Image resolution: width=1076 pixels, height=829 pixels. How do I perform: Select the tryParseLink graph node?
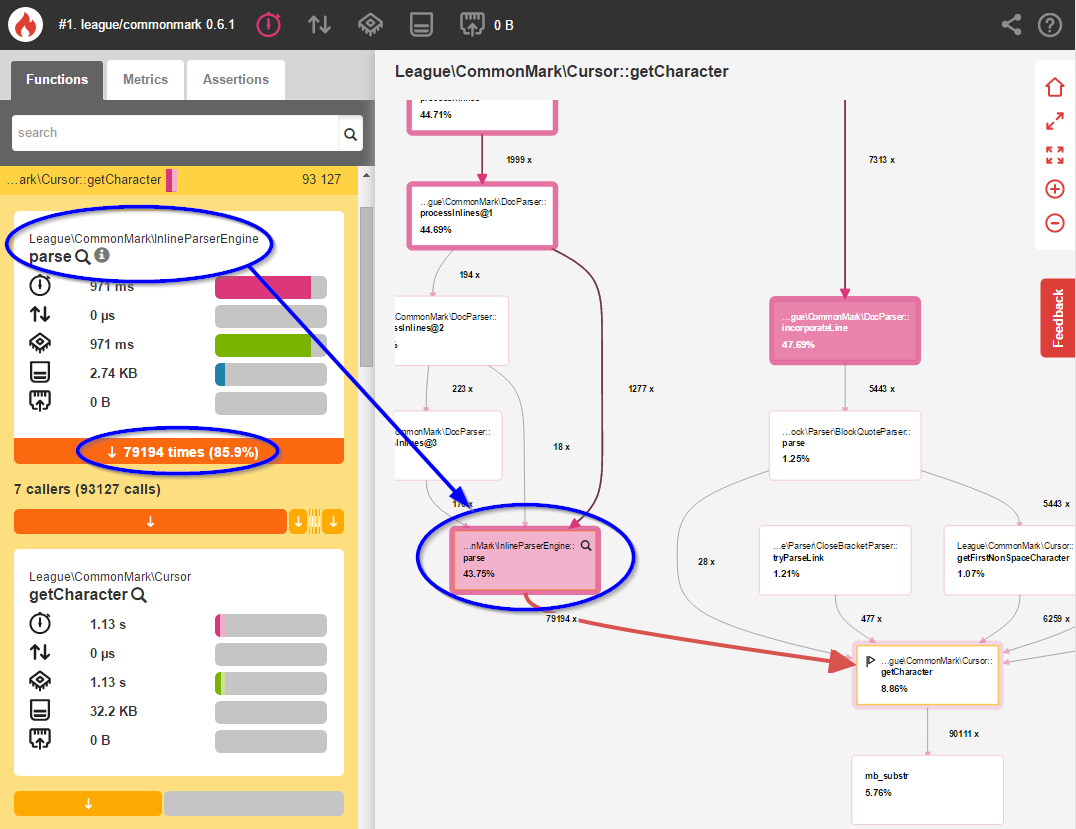[x=835, y=560]
